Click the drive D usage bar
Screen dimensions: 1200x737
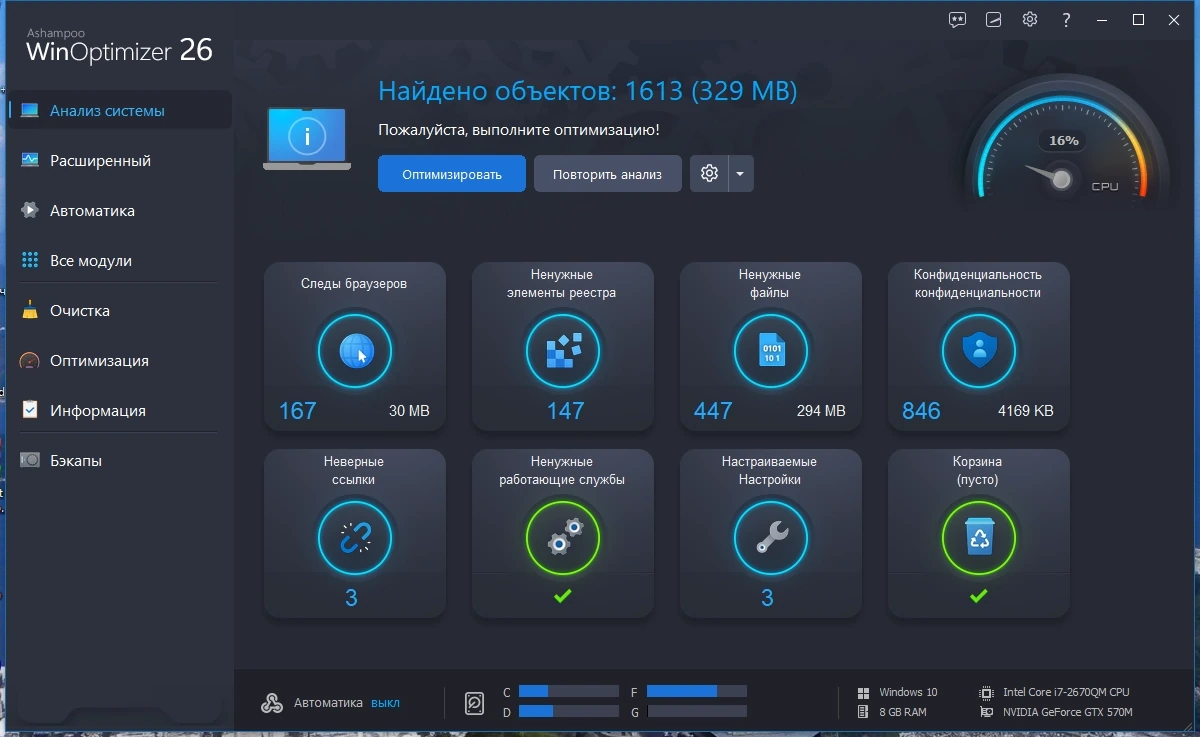click(x=569, y=711)
